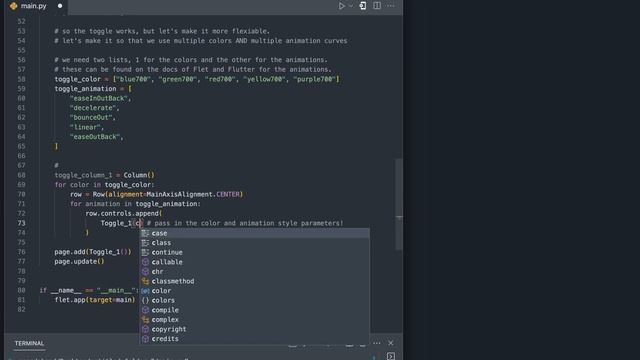Screen dimensions: 640x360
Task: Close the terminal panel
Action: pos(391,343)
